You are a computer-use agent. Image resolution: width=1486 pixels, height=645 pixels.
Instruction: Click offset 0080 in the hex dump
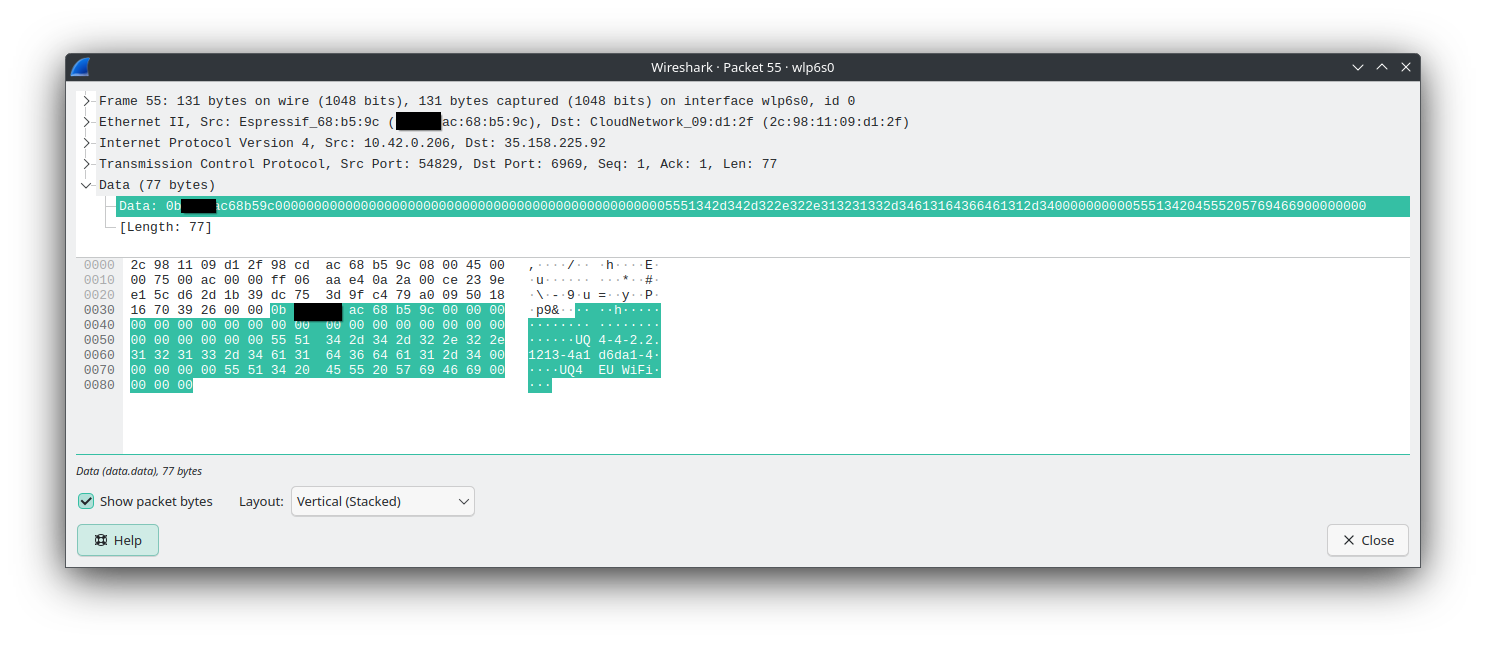[99, 385]
